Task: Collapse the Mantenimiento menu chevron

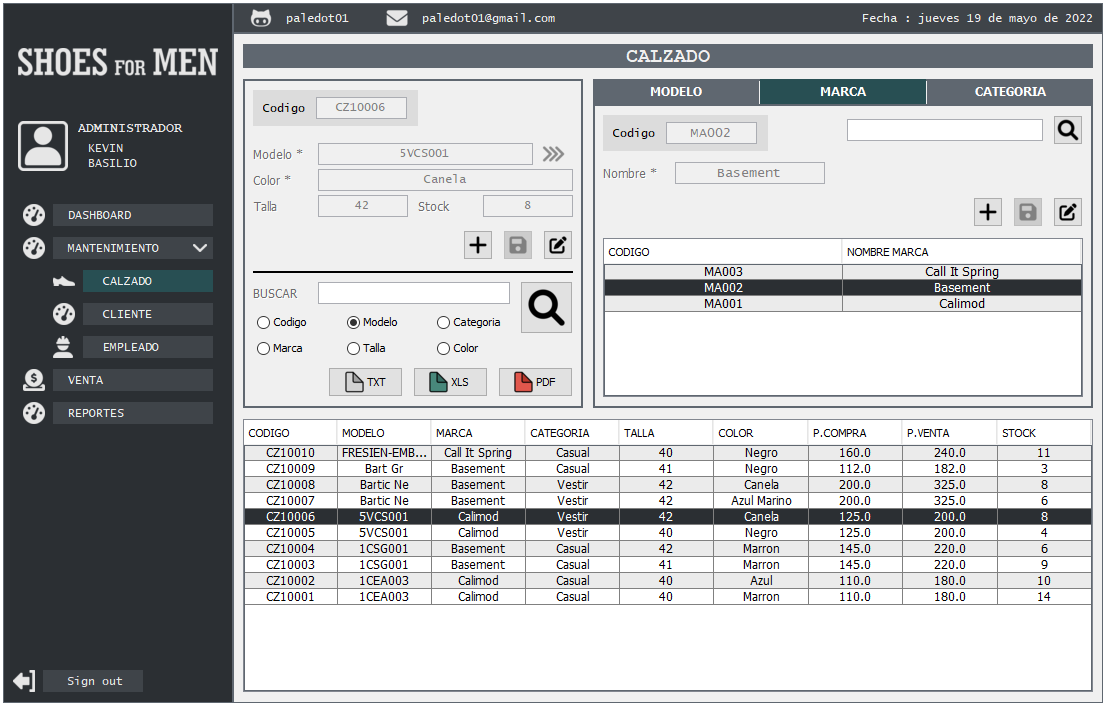Action: tap(200, 248)
